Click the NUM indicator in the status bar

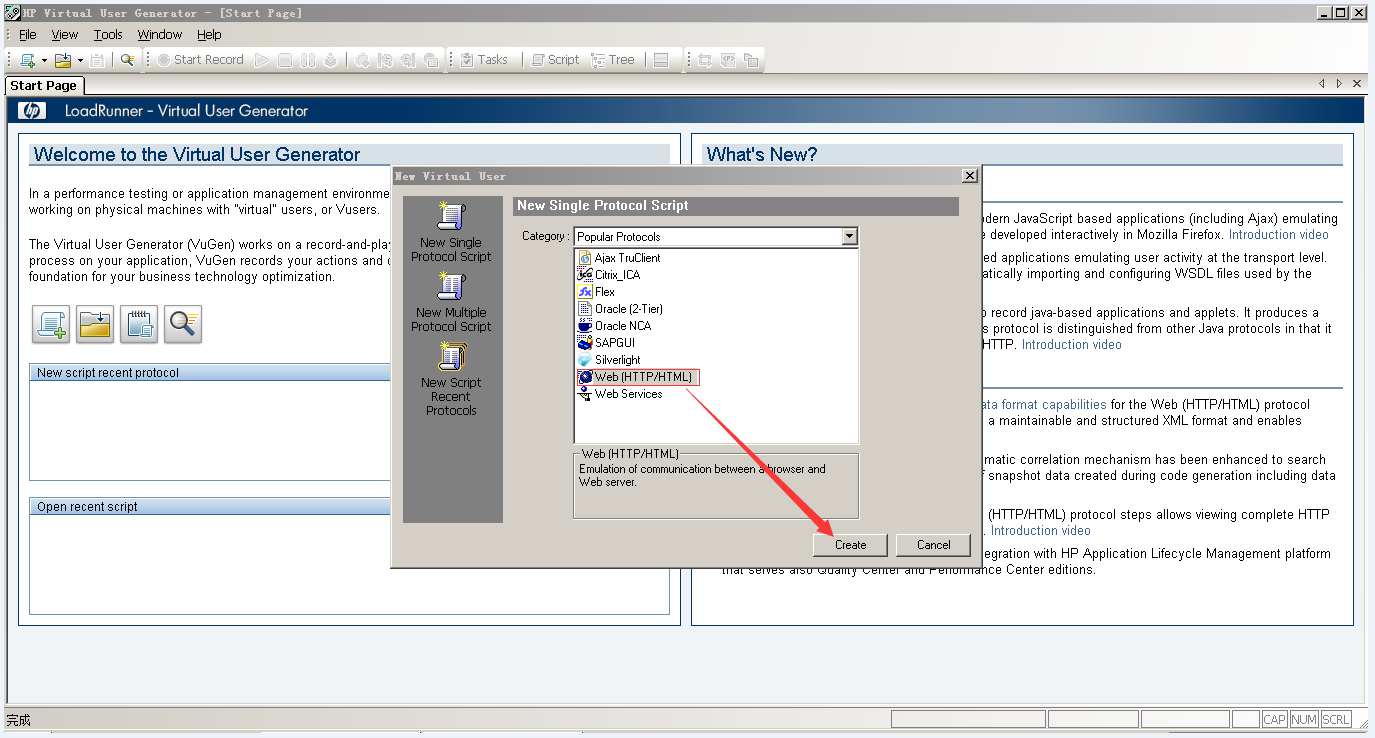click(1304, 720)
